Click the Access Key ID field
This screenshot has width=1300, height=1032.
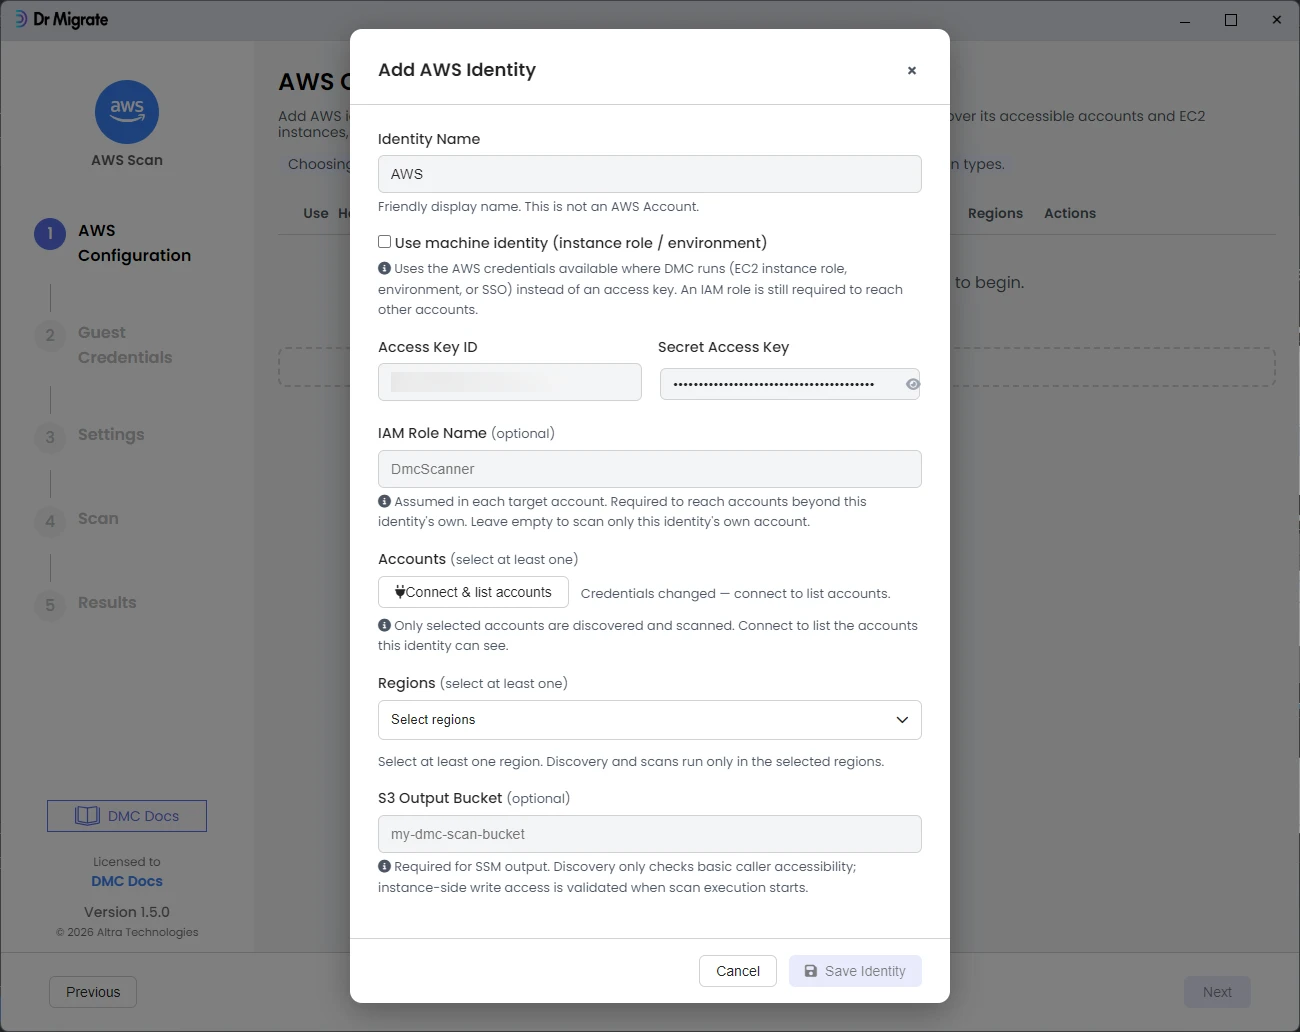(x=510, y=382)
